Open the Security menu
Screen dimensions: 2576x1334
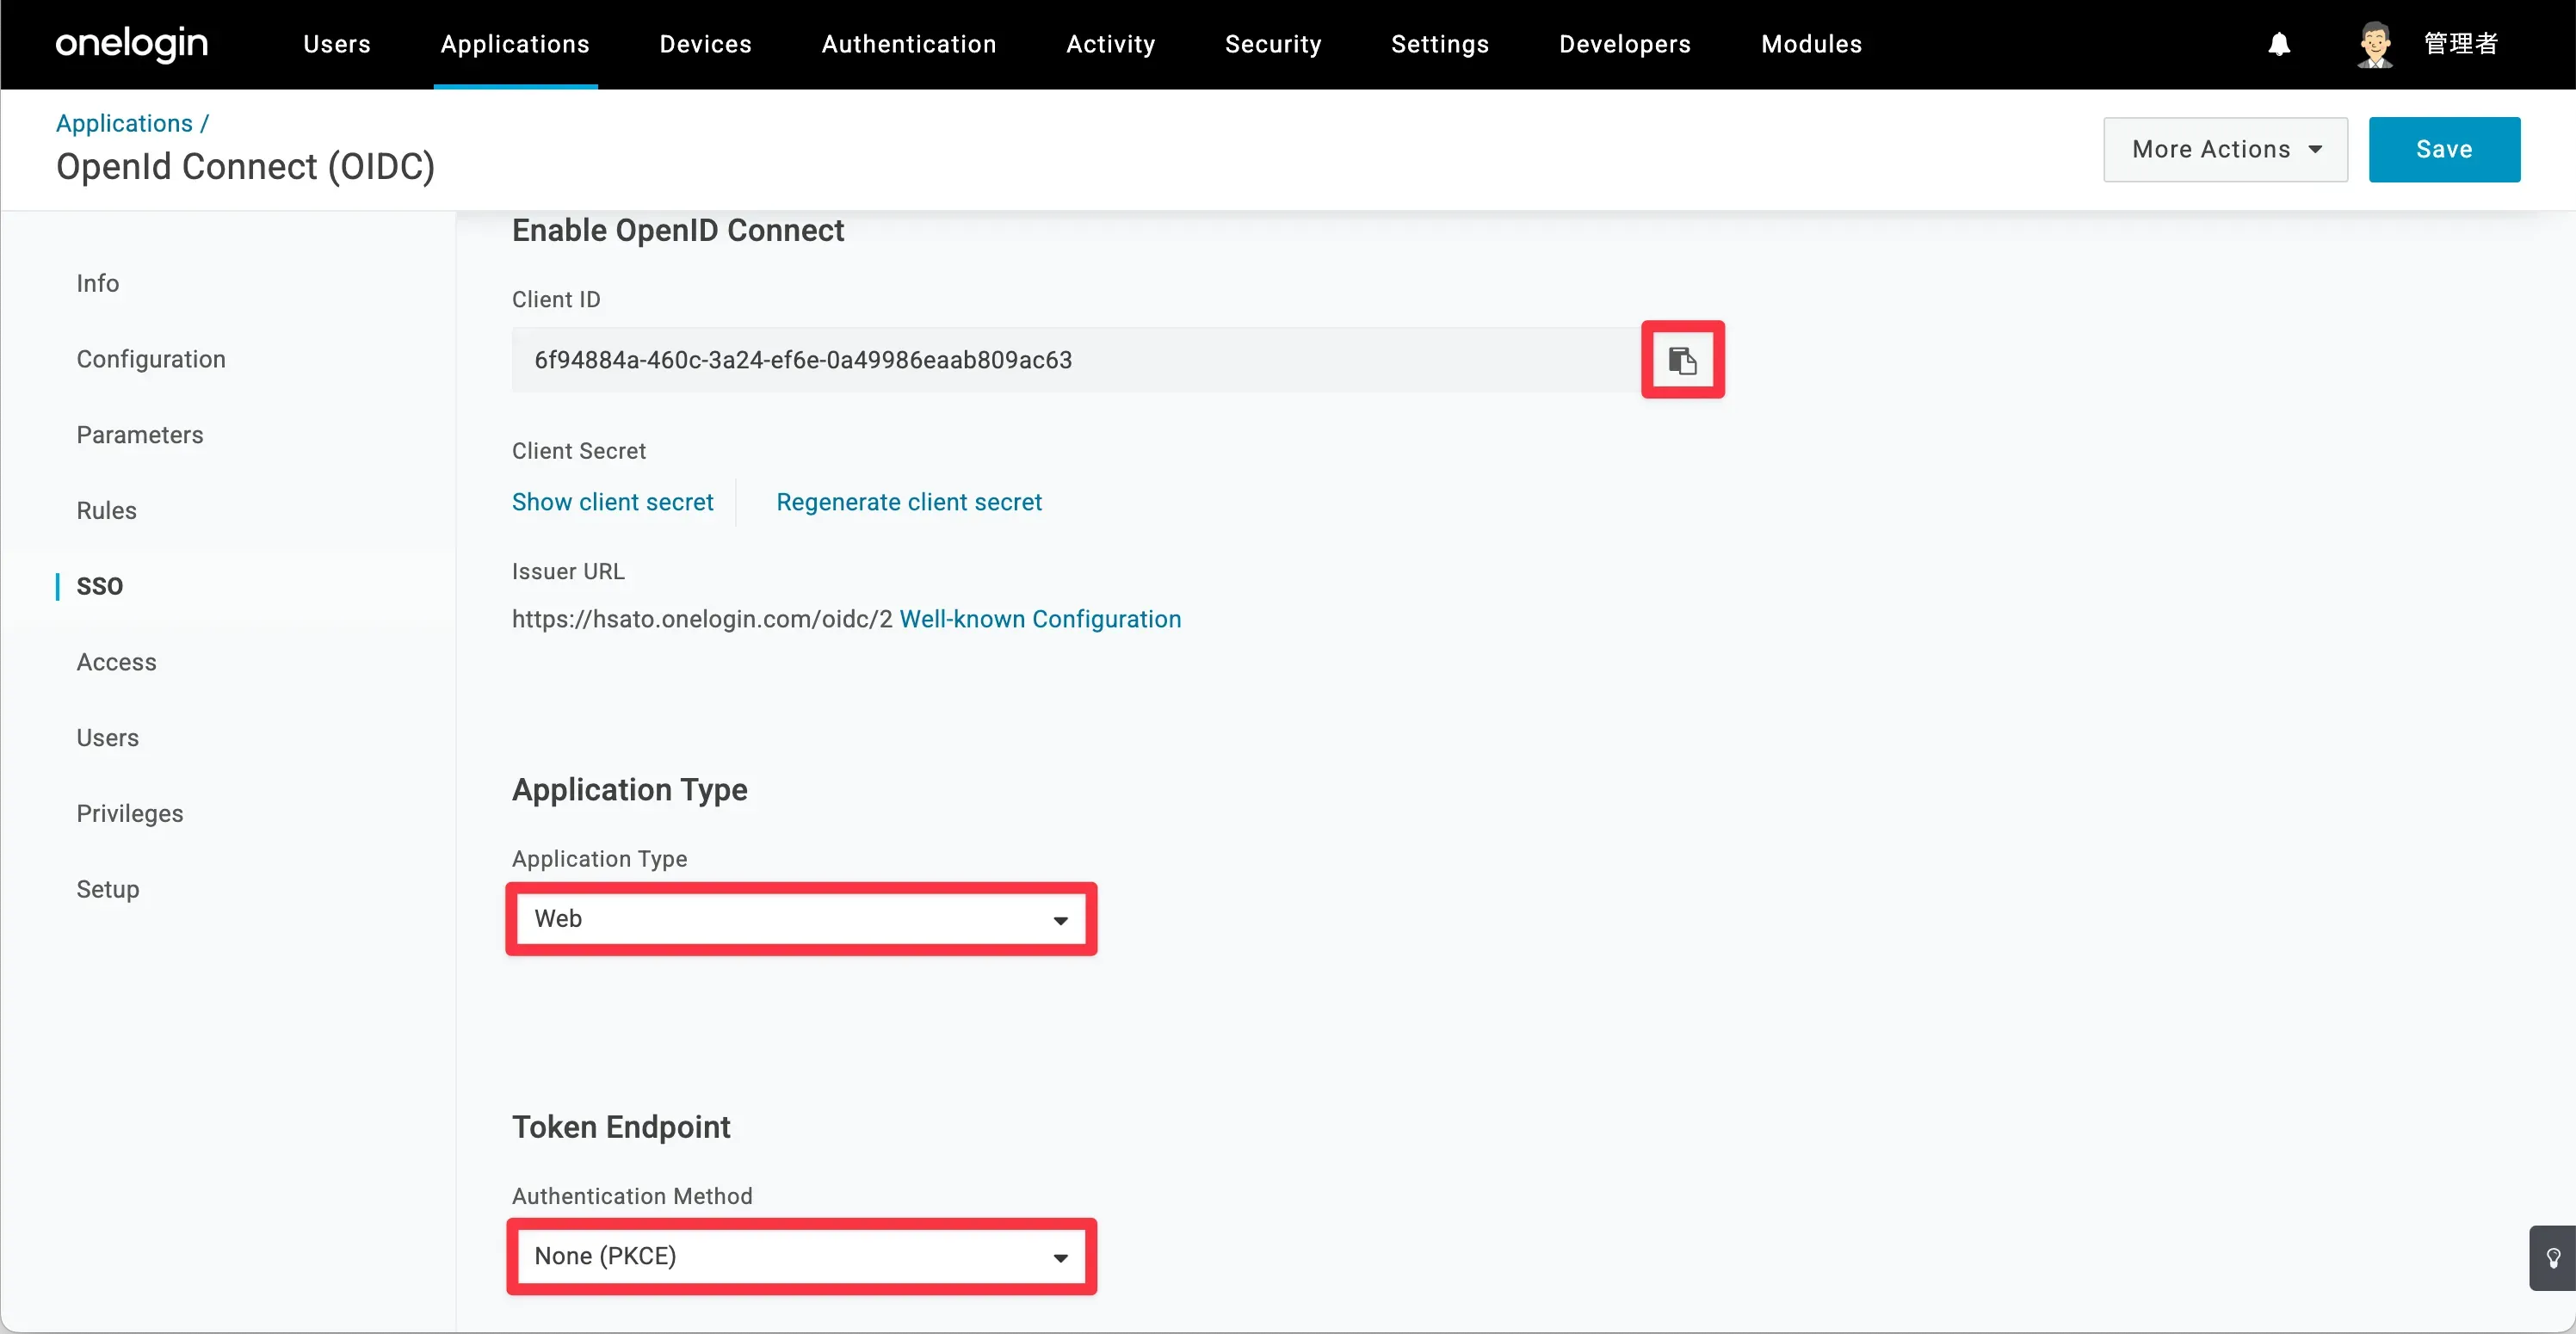pos(1273,44)
